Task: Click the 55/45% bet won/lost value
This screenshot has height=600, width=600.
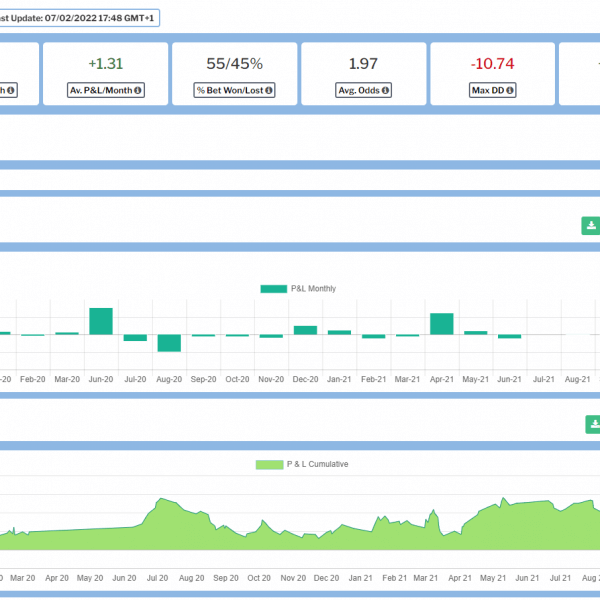Action: [x=235, y=64]
